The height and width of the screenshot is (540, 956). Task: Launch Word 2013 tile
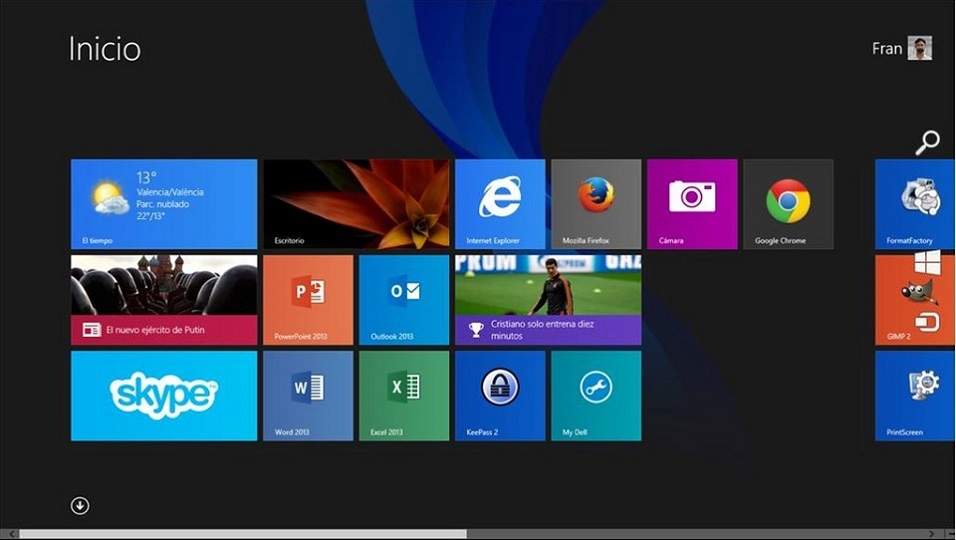tap(308, 396)
